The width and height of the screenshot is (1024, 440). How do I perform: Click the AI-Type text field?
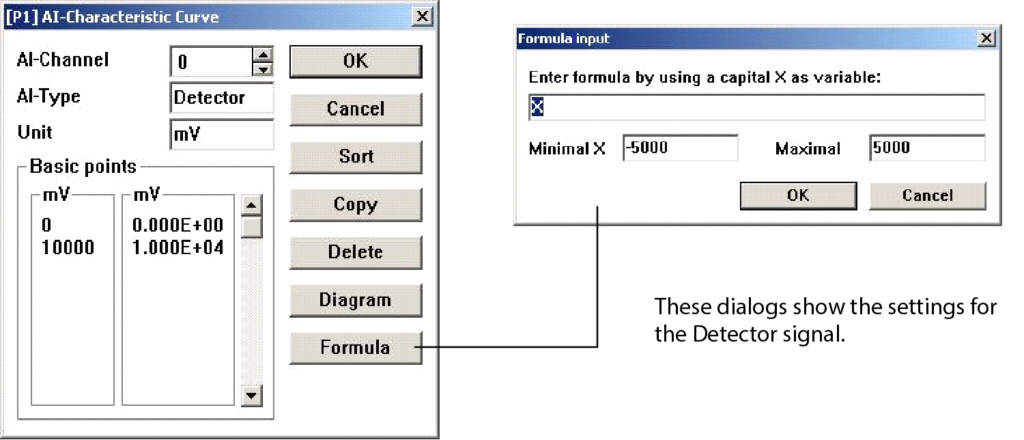222,98
